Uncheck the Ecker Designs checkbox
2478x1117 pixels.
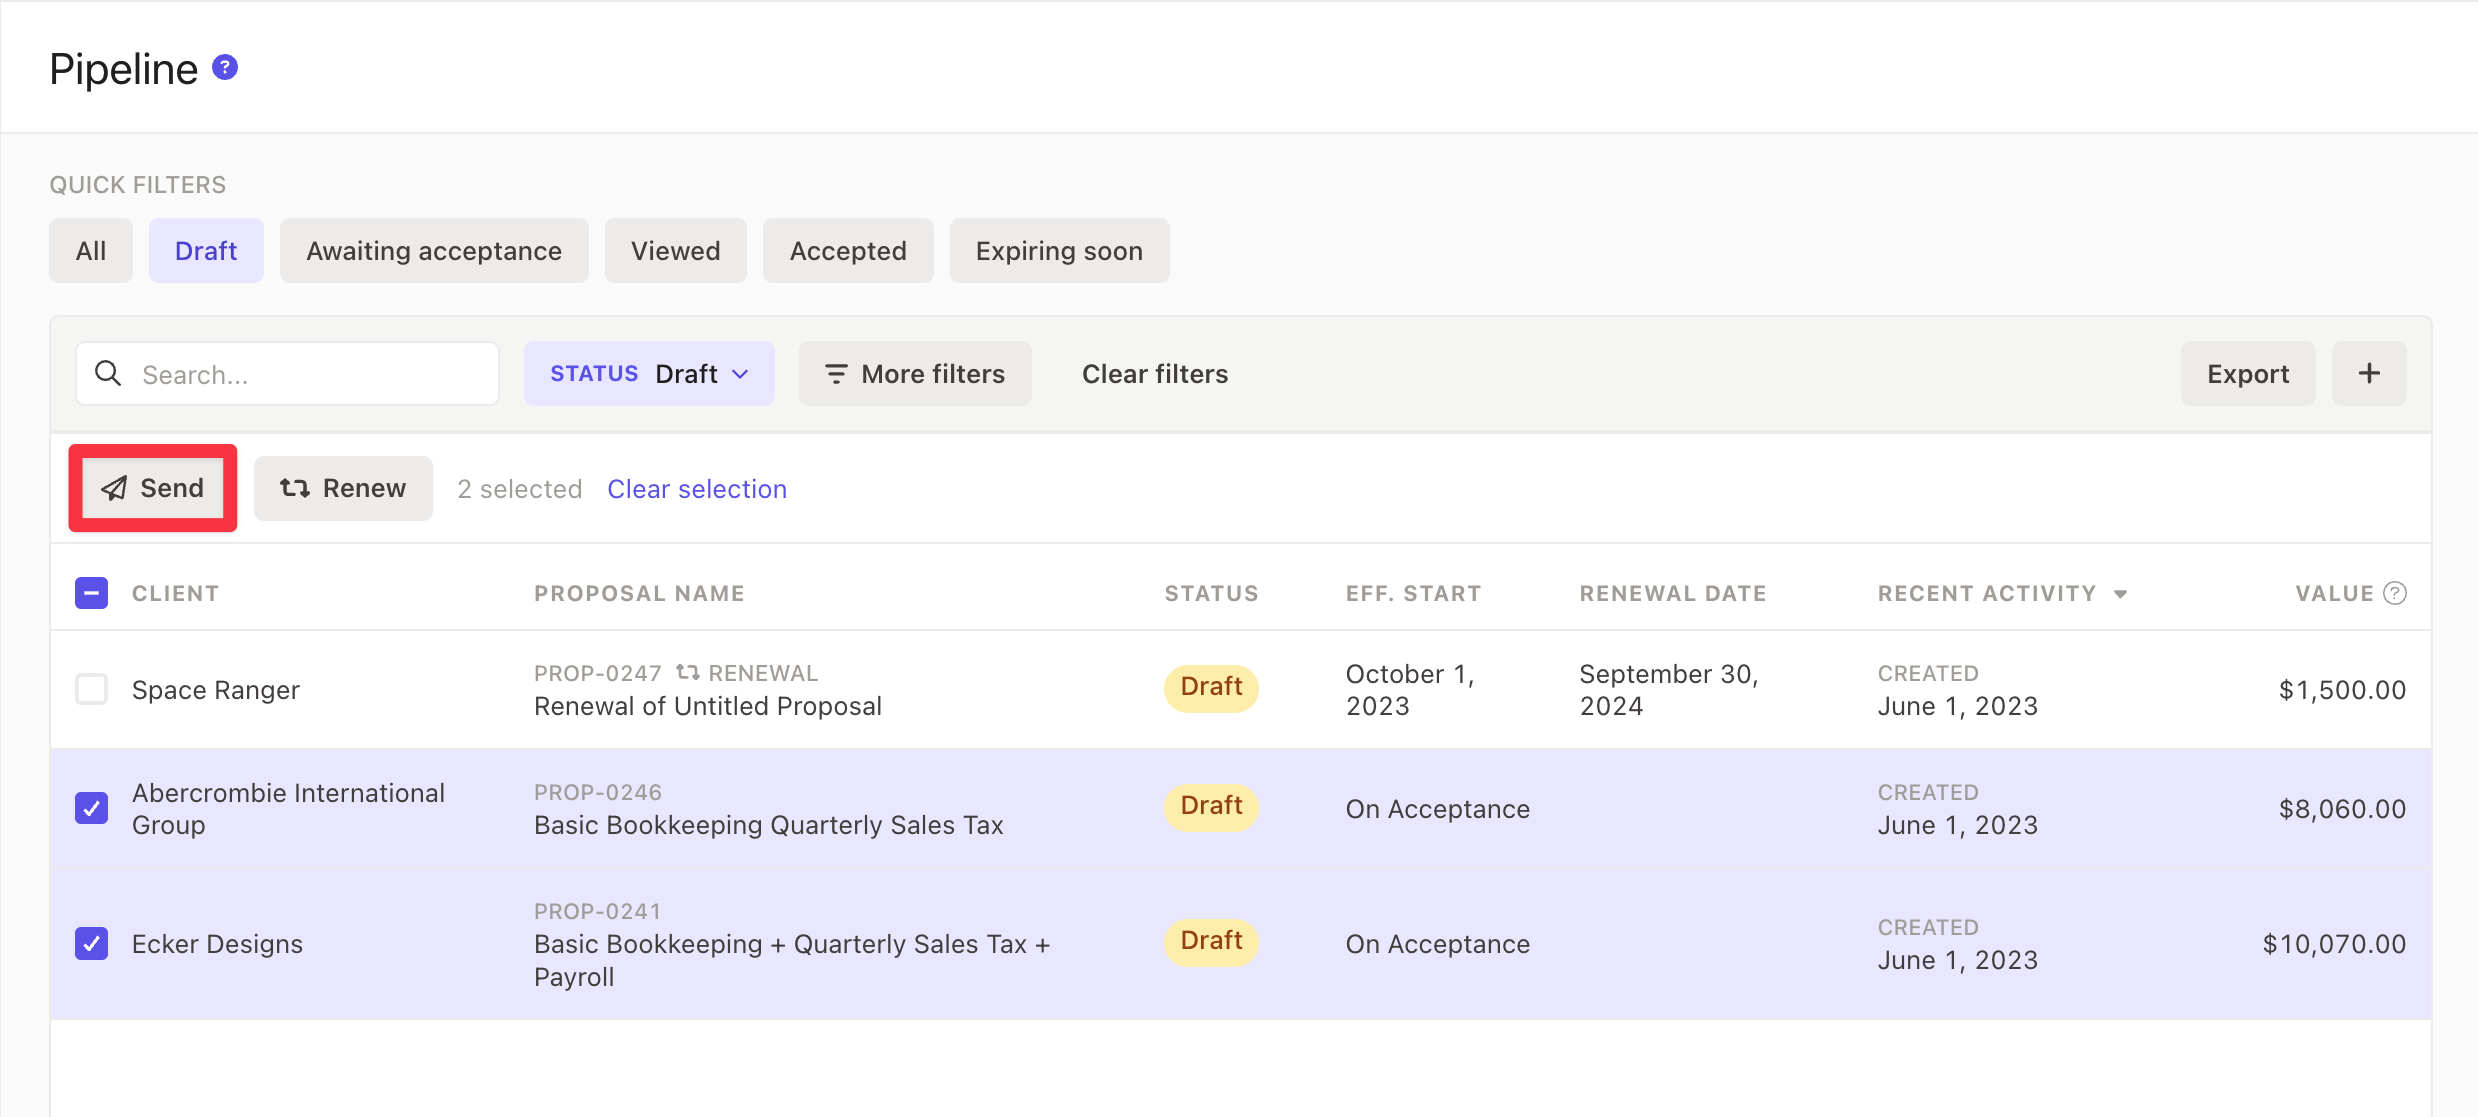(92, 943)
